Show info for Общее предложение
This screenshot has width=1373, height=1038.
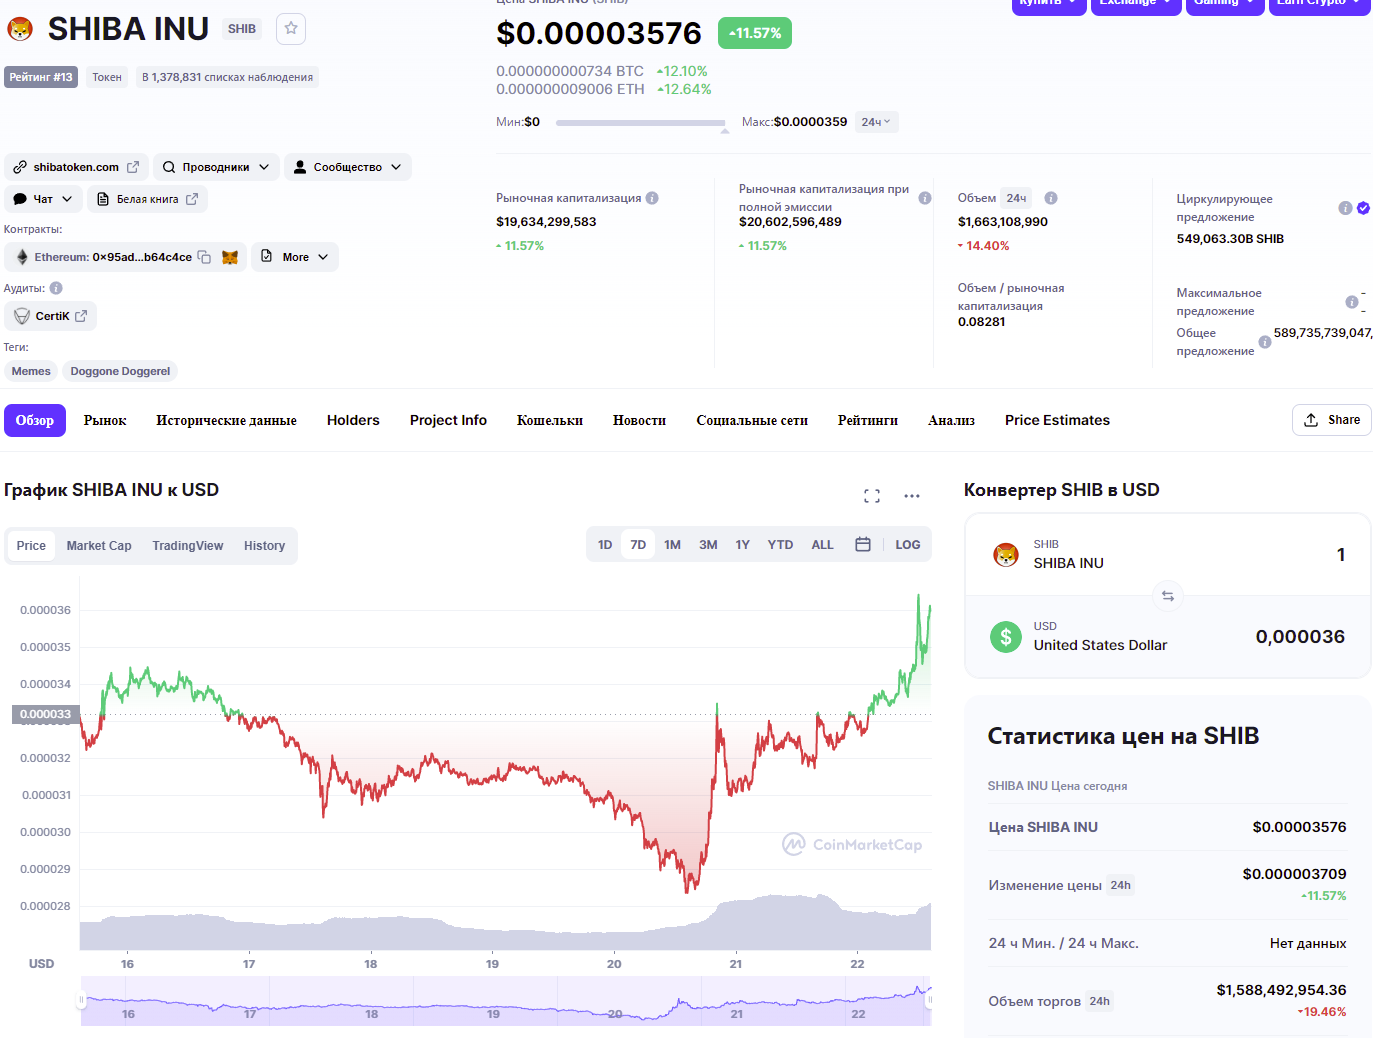(1265, 342)
